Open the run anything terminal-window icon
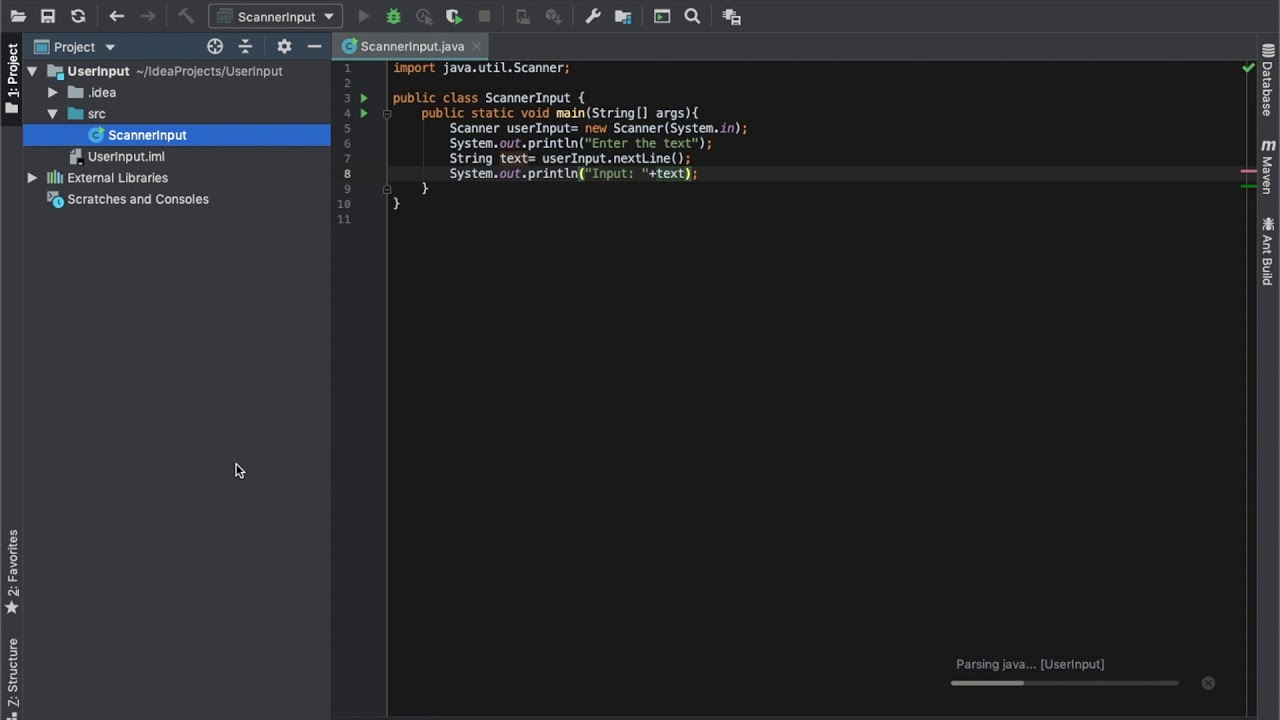The image size is (1280, 720). (x=662, y=16)
